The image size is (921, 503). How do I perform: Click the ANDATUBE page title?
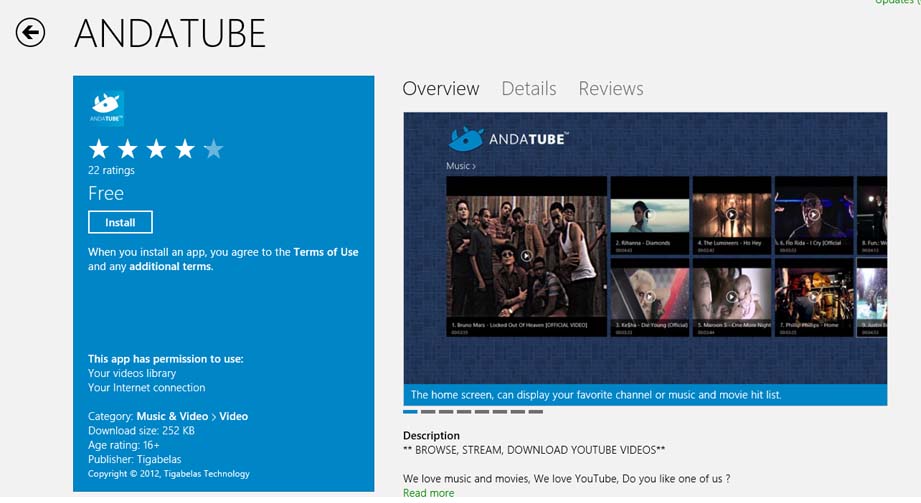click(x=170, y=33)
